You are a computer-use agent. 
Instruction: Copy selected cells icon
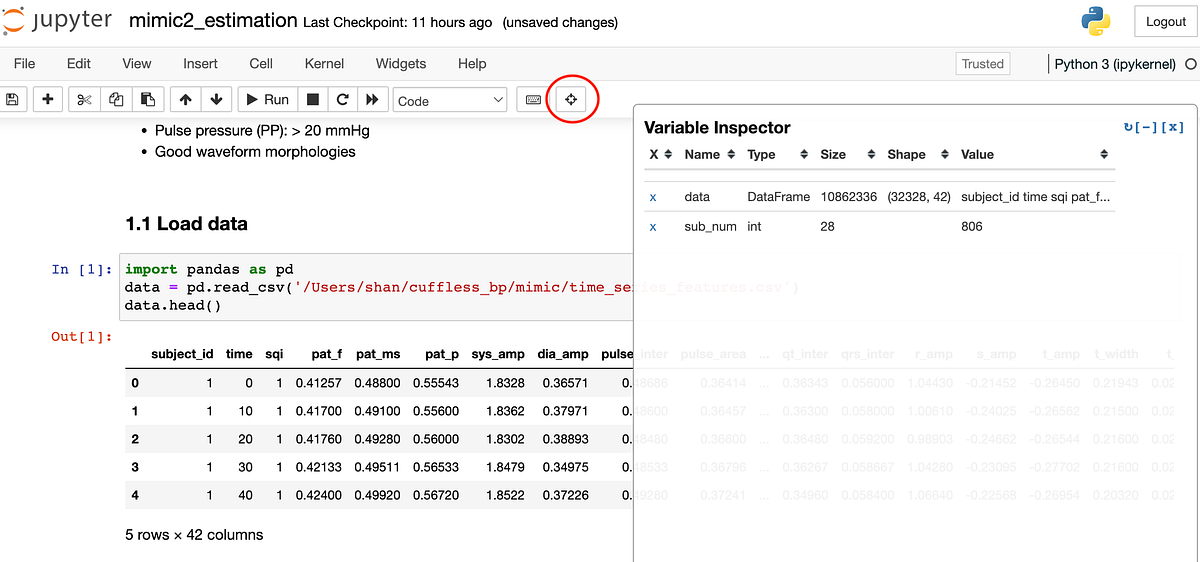116,100
